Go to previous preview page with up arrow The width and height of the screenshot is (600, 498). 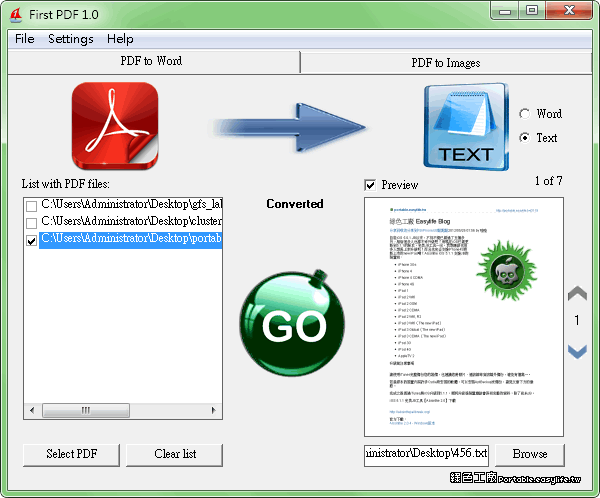[x=577, y=293]
